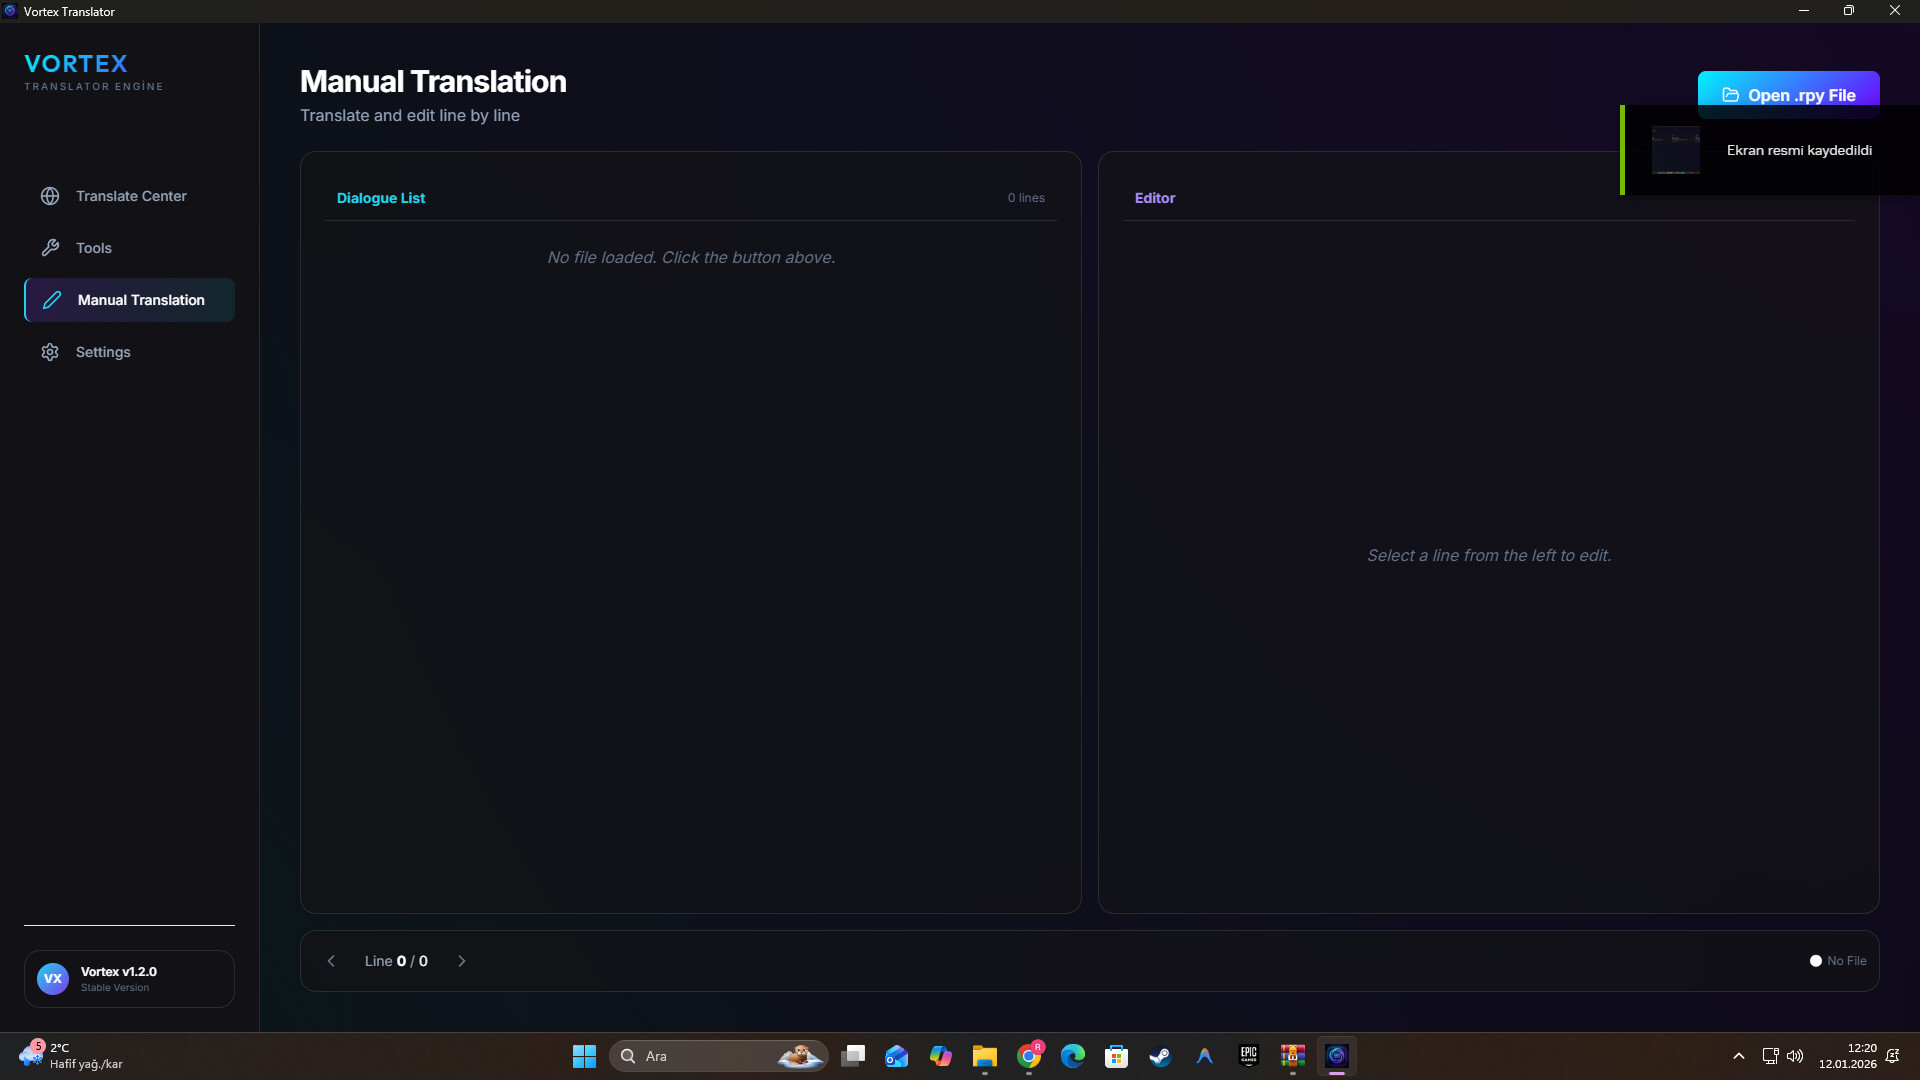Click 'Select a line from the left' hint
The width and height of the screenshot is (1920, 1080).
click(x=1489, y=555)
